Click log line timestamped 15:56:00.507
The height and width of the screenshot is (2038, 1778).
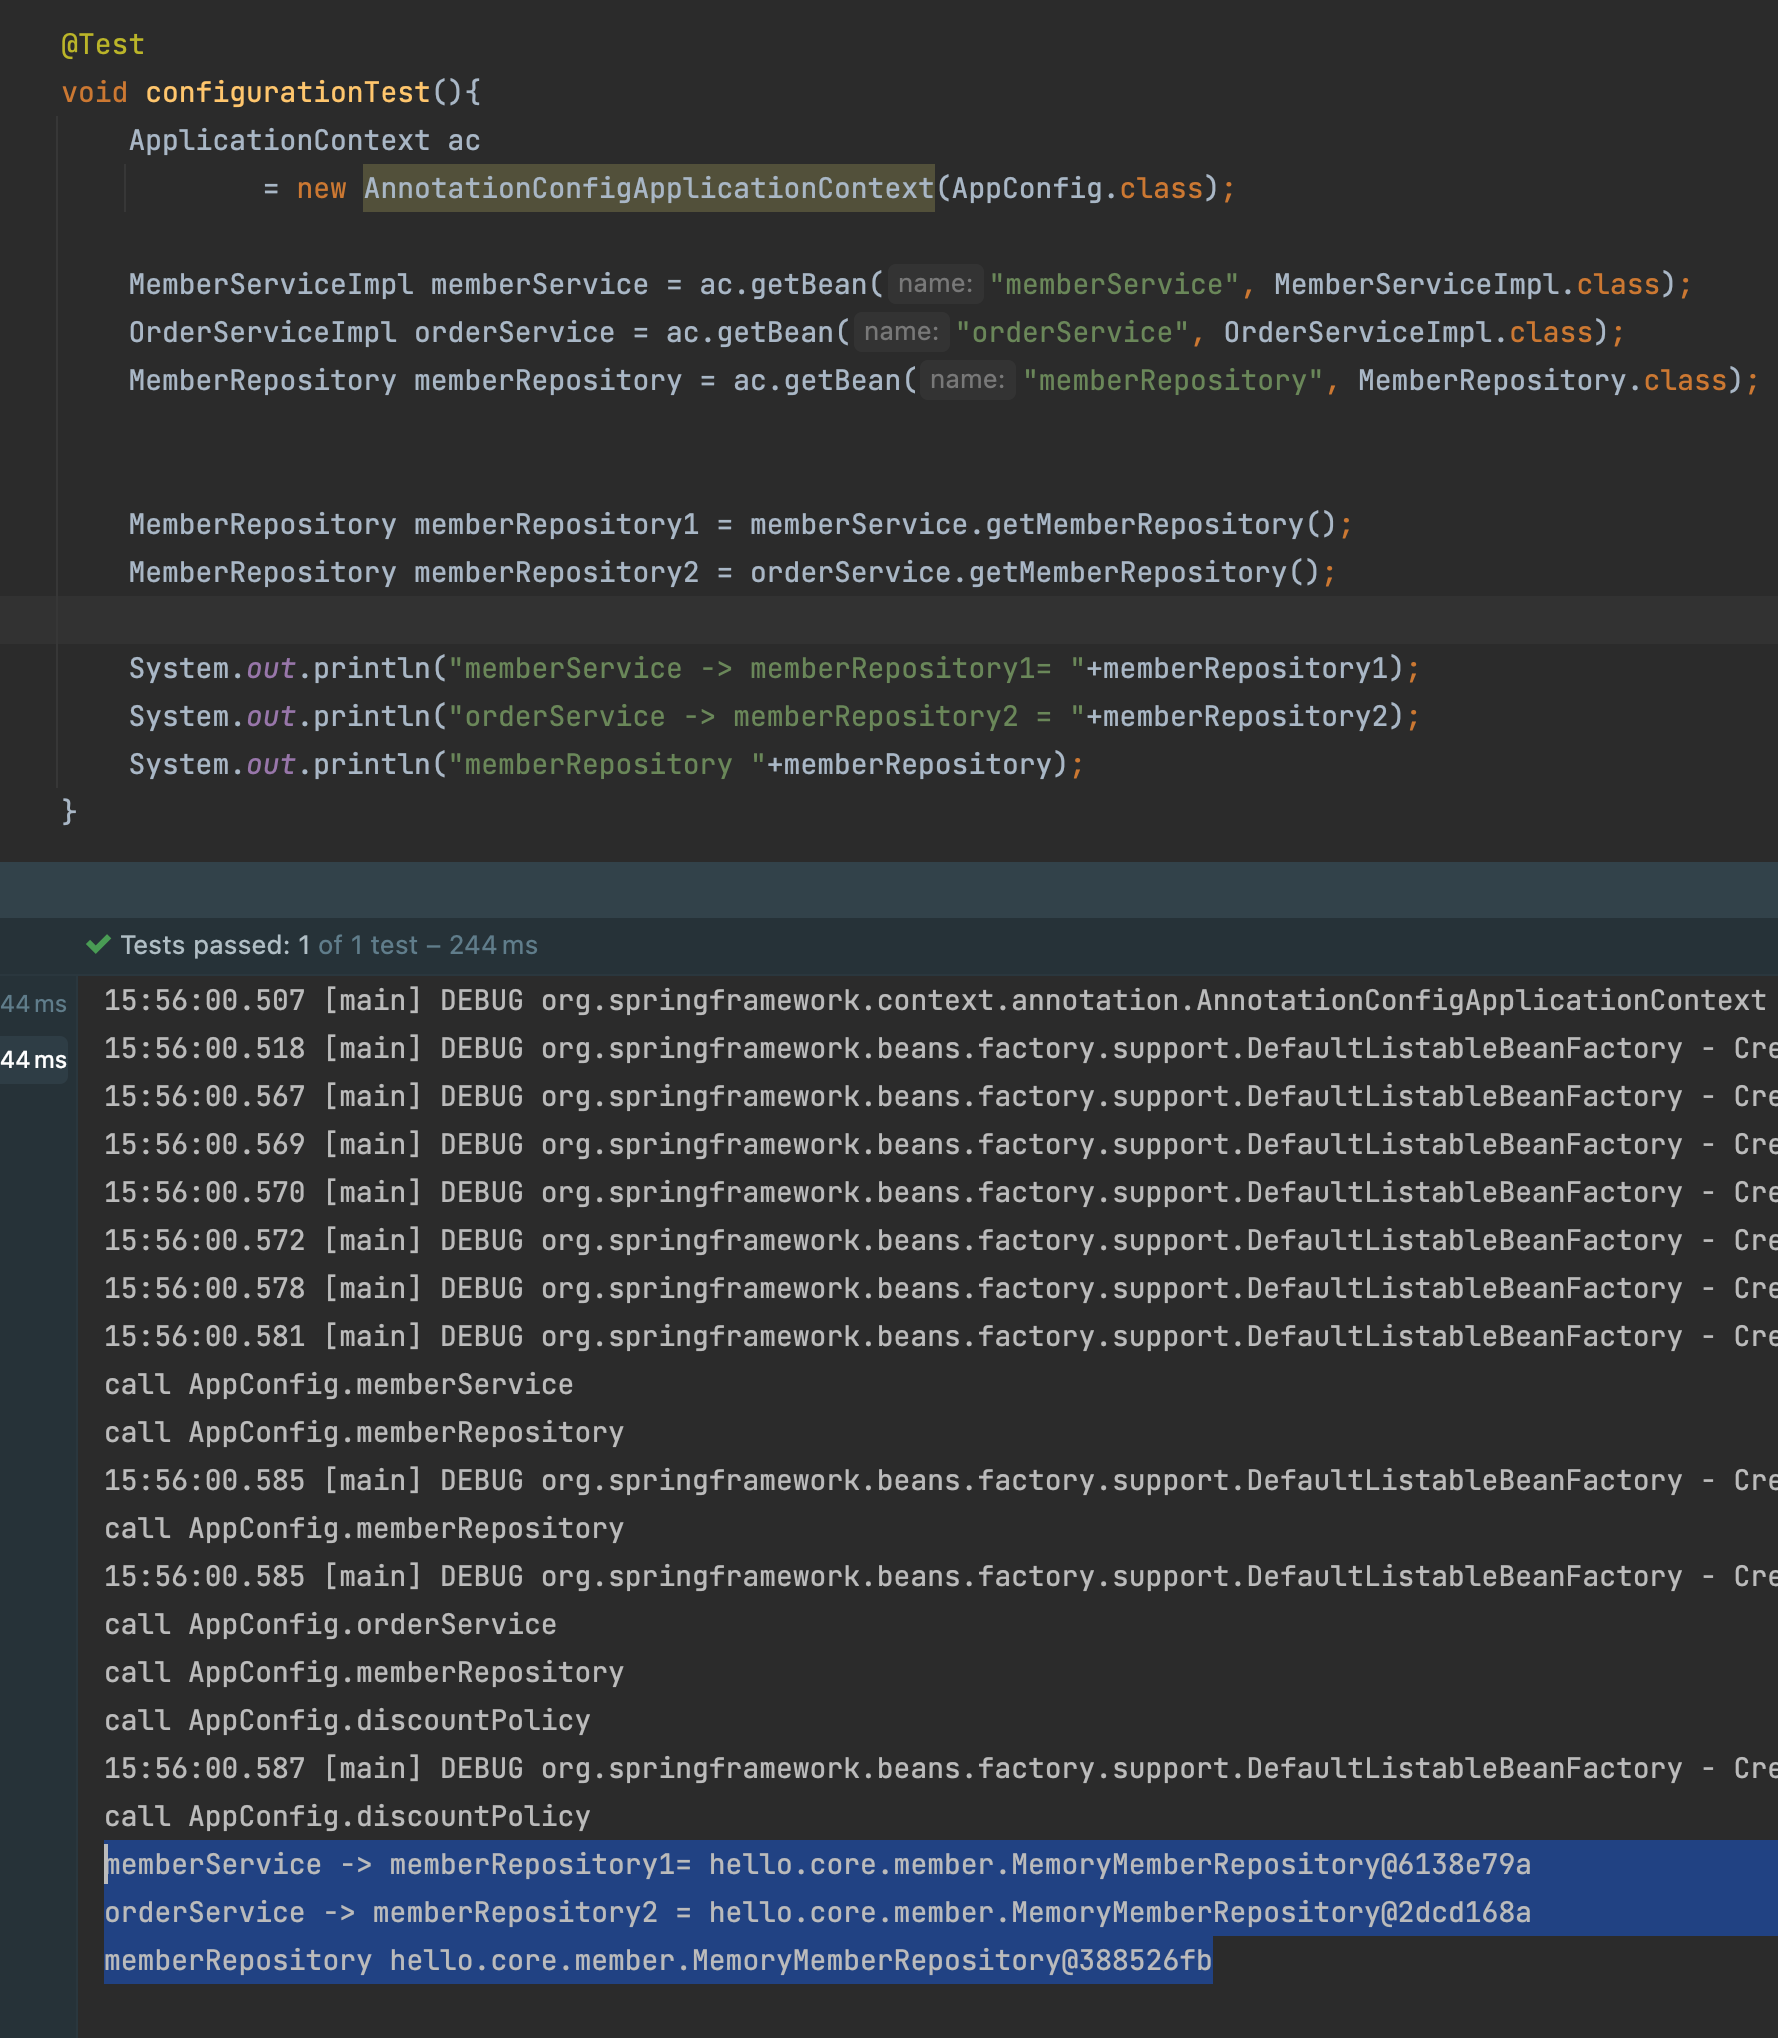[935, 1001]
